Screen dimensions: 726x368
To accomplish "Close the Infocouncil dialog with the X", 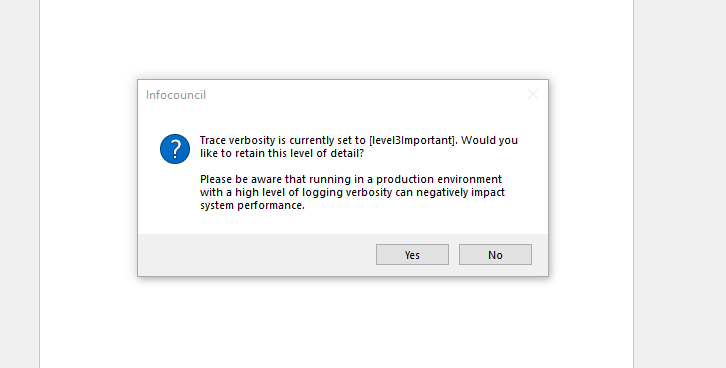I will click(x=533, y=94).
